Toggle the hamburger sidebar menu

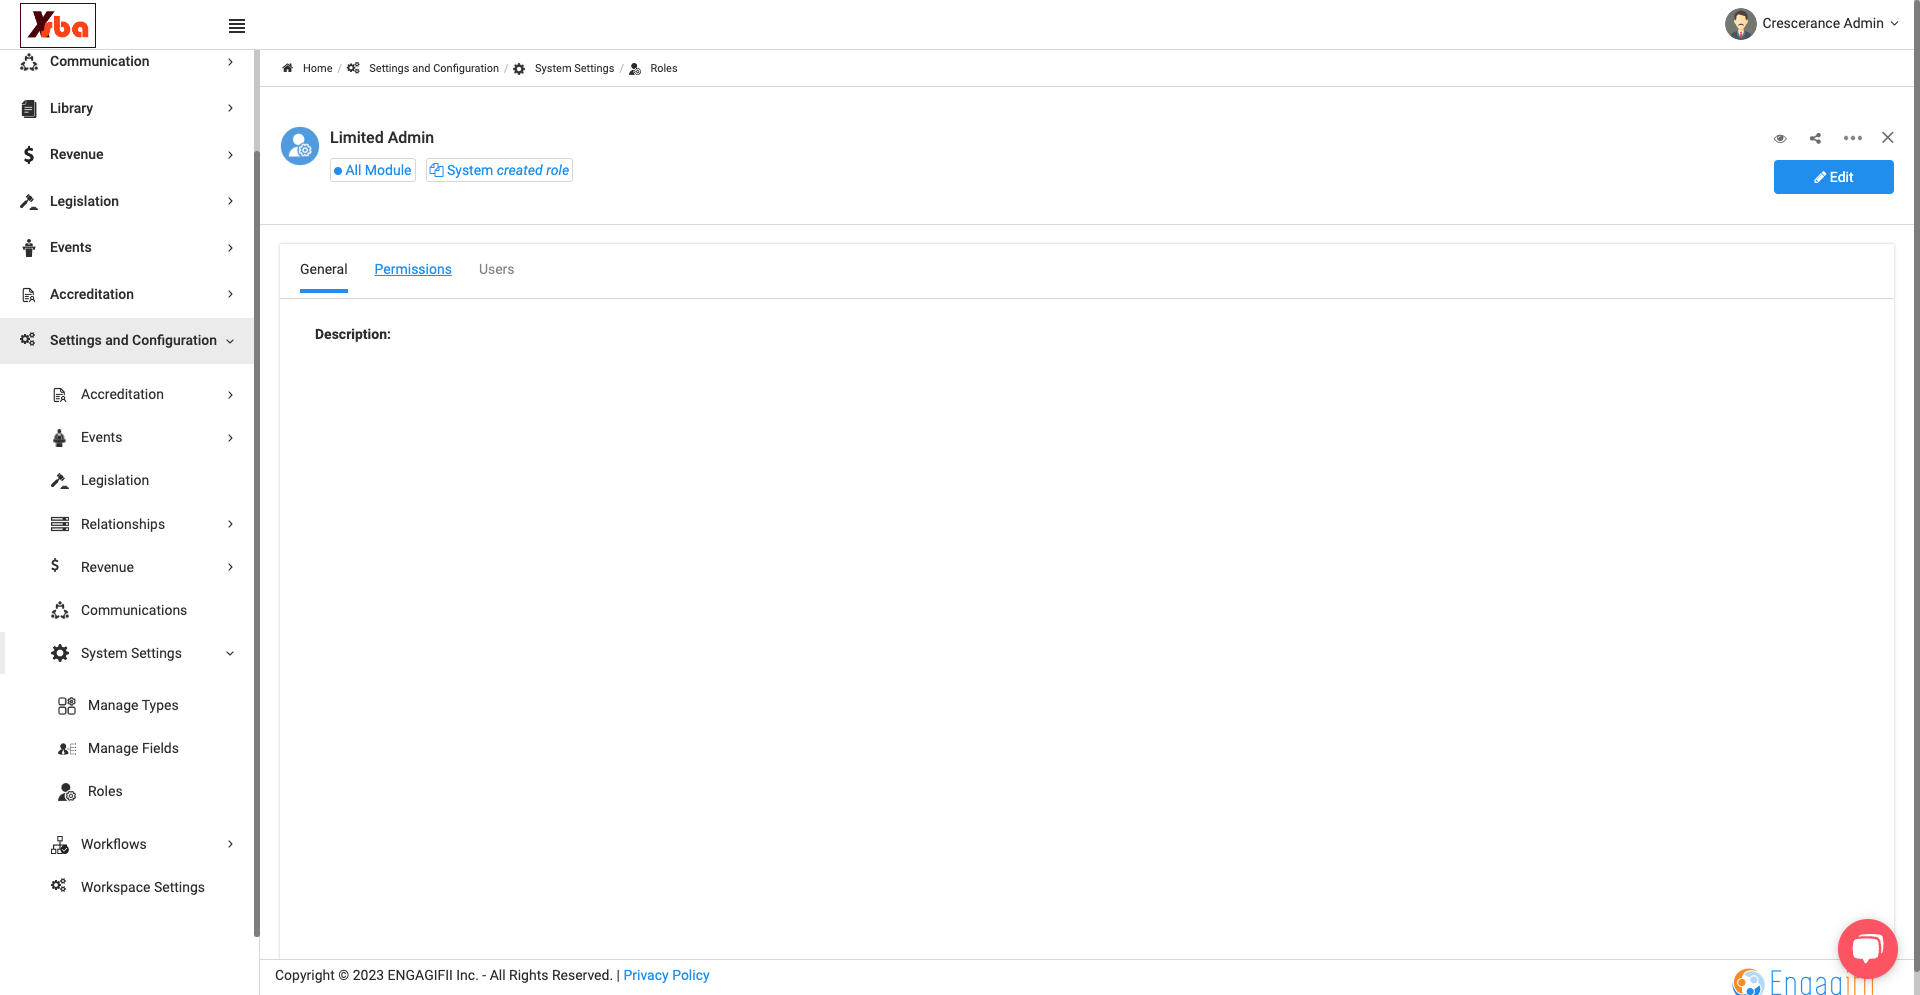click(237, 26)
